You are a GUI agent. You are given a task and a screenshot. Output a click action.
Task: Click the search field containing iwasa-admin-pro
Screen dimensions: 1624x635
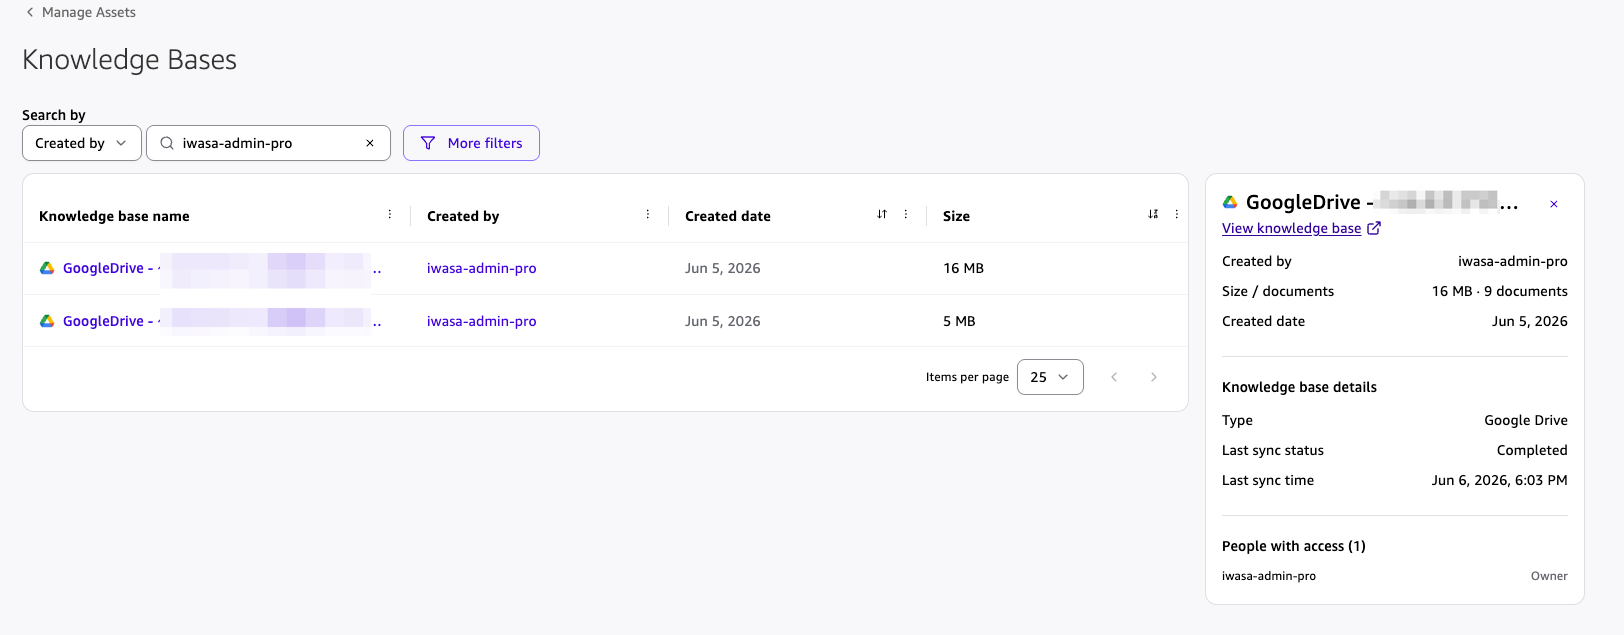(x=268, y=143)
